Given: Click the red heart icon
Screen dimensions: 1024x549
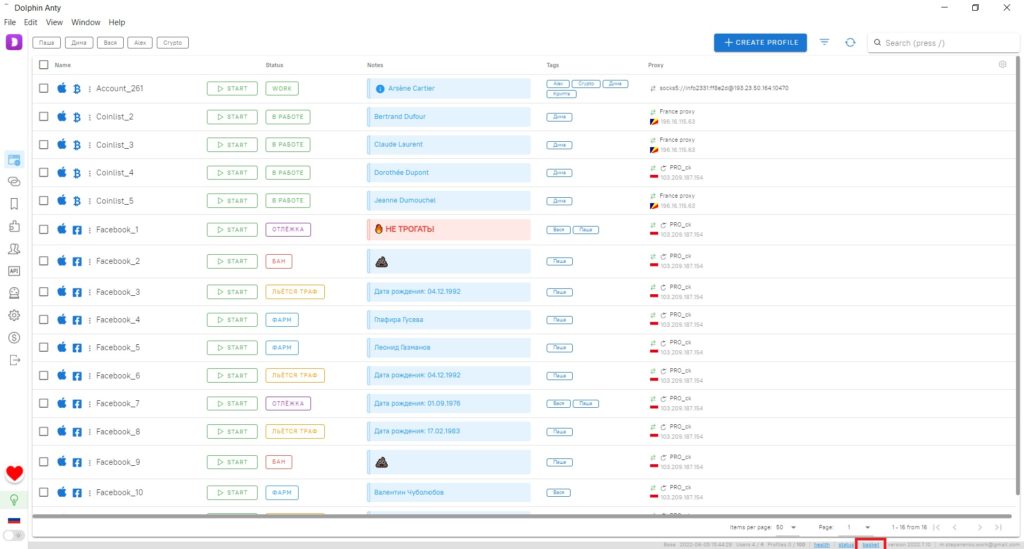Looking at the screenshot, I should tap(14, 473).
